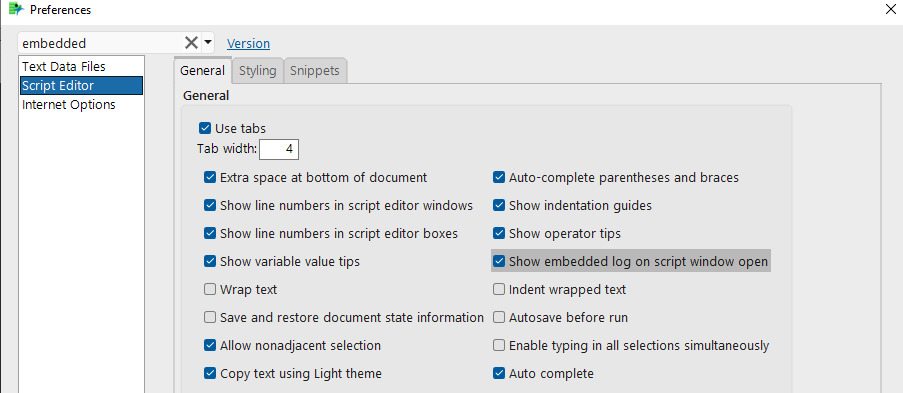Toggle Auto-complete parentheses and braces
Screen dimensions: 903x393
[499, 177]
